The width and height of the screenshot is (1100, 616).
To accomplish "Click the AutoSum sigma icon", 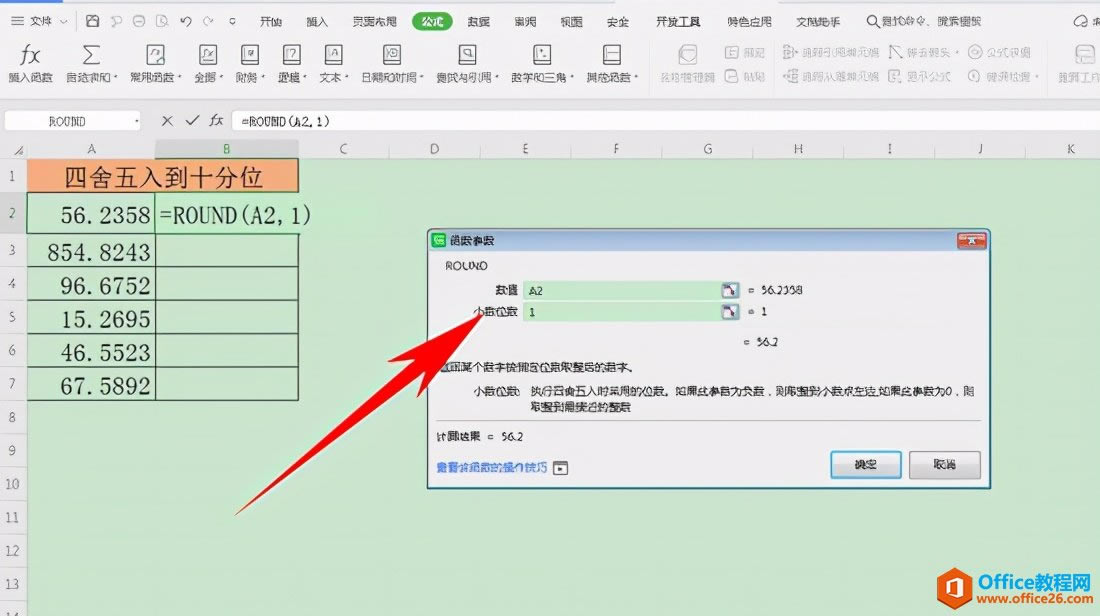I will click(91, 55).
